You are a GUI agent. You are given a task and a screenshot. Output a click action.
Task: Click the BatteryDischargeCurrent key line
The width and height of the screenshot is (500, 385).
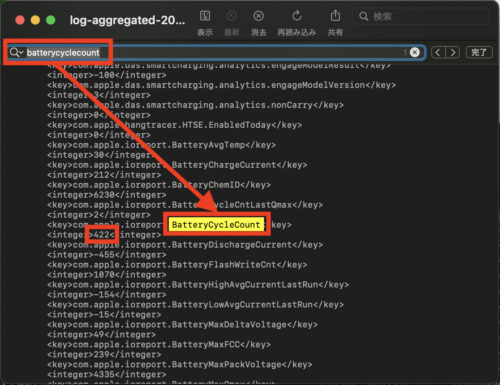pyautogui.click(x=185, y=245)
